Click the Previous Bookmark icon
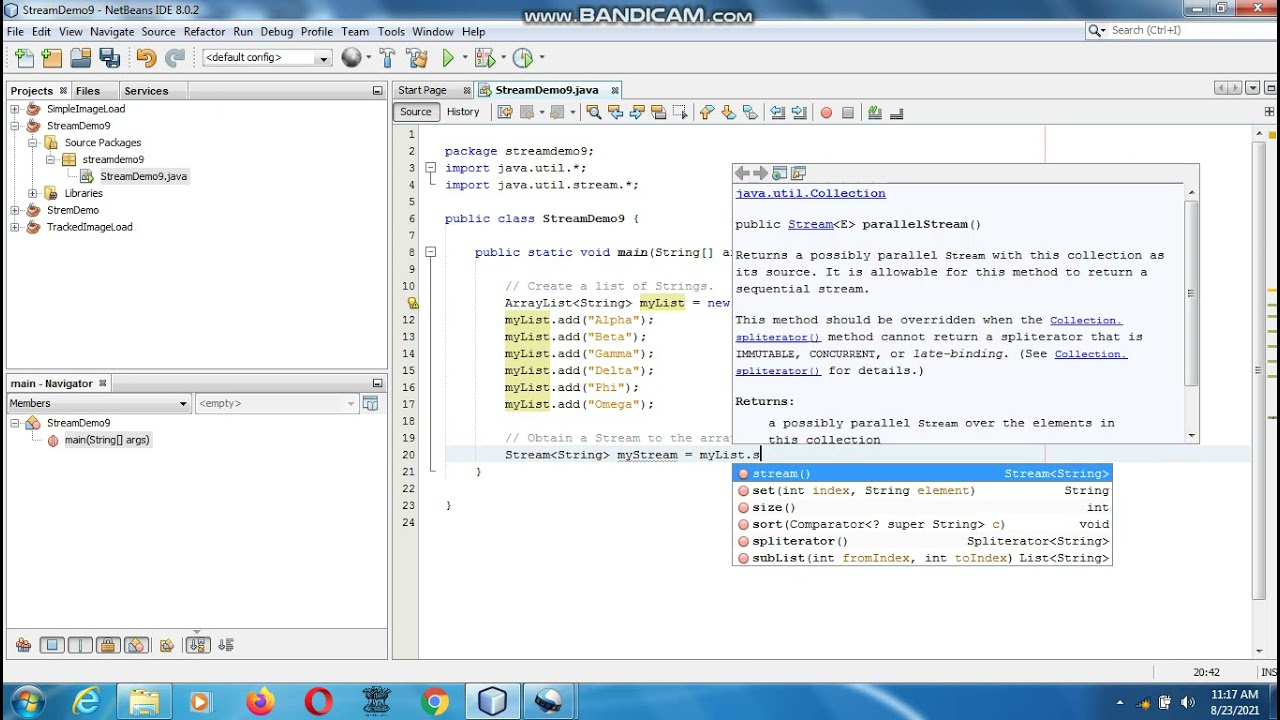 pos(707,113)
